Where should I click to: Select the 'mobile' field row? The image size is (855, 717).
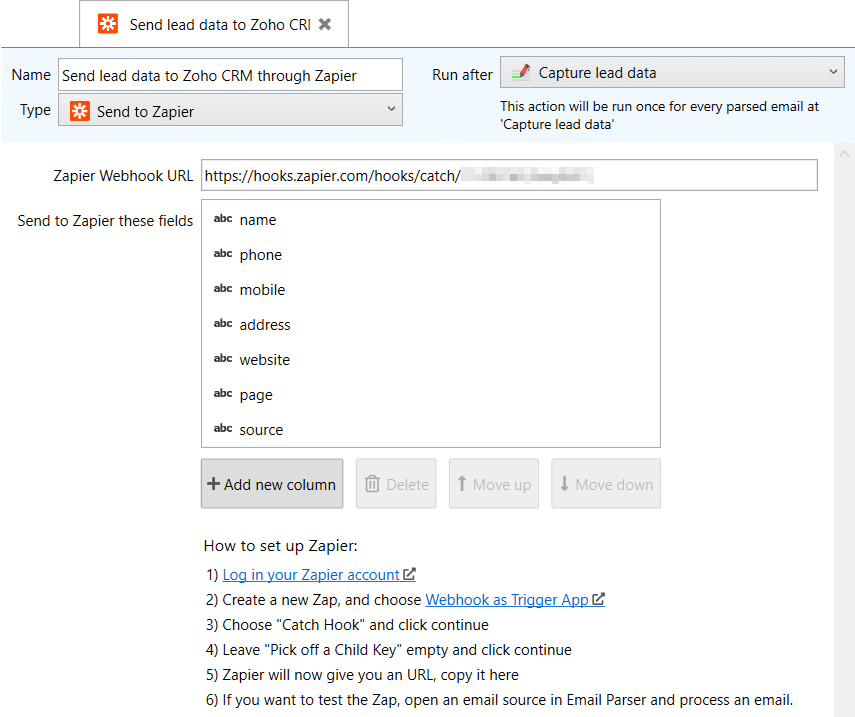point(431,290)
